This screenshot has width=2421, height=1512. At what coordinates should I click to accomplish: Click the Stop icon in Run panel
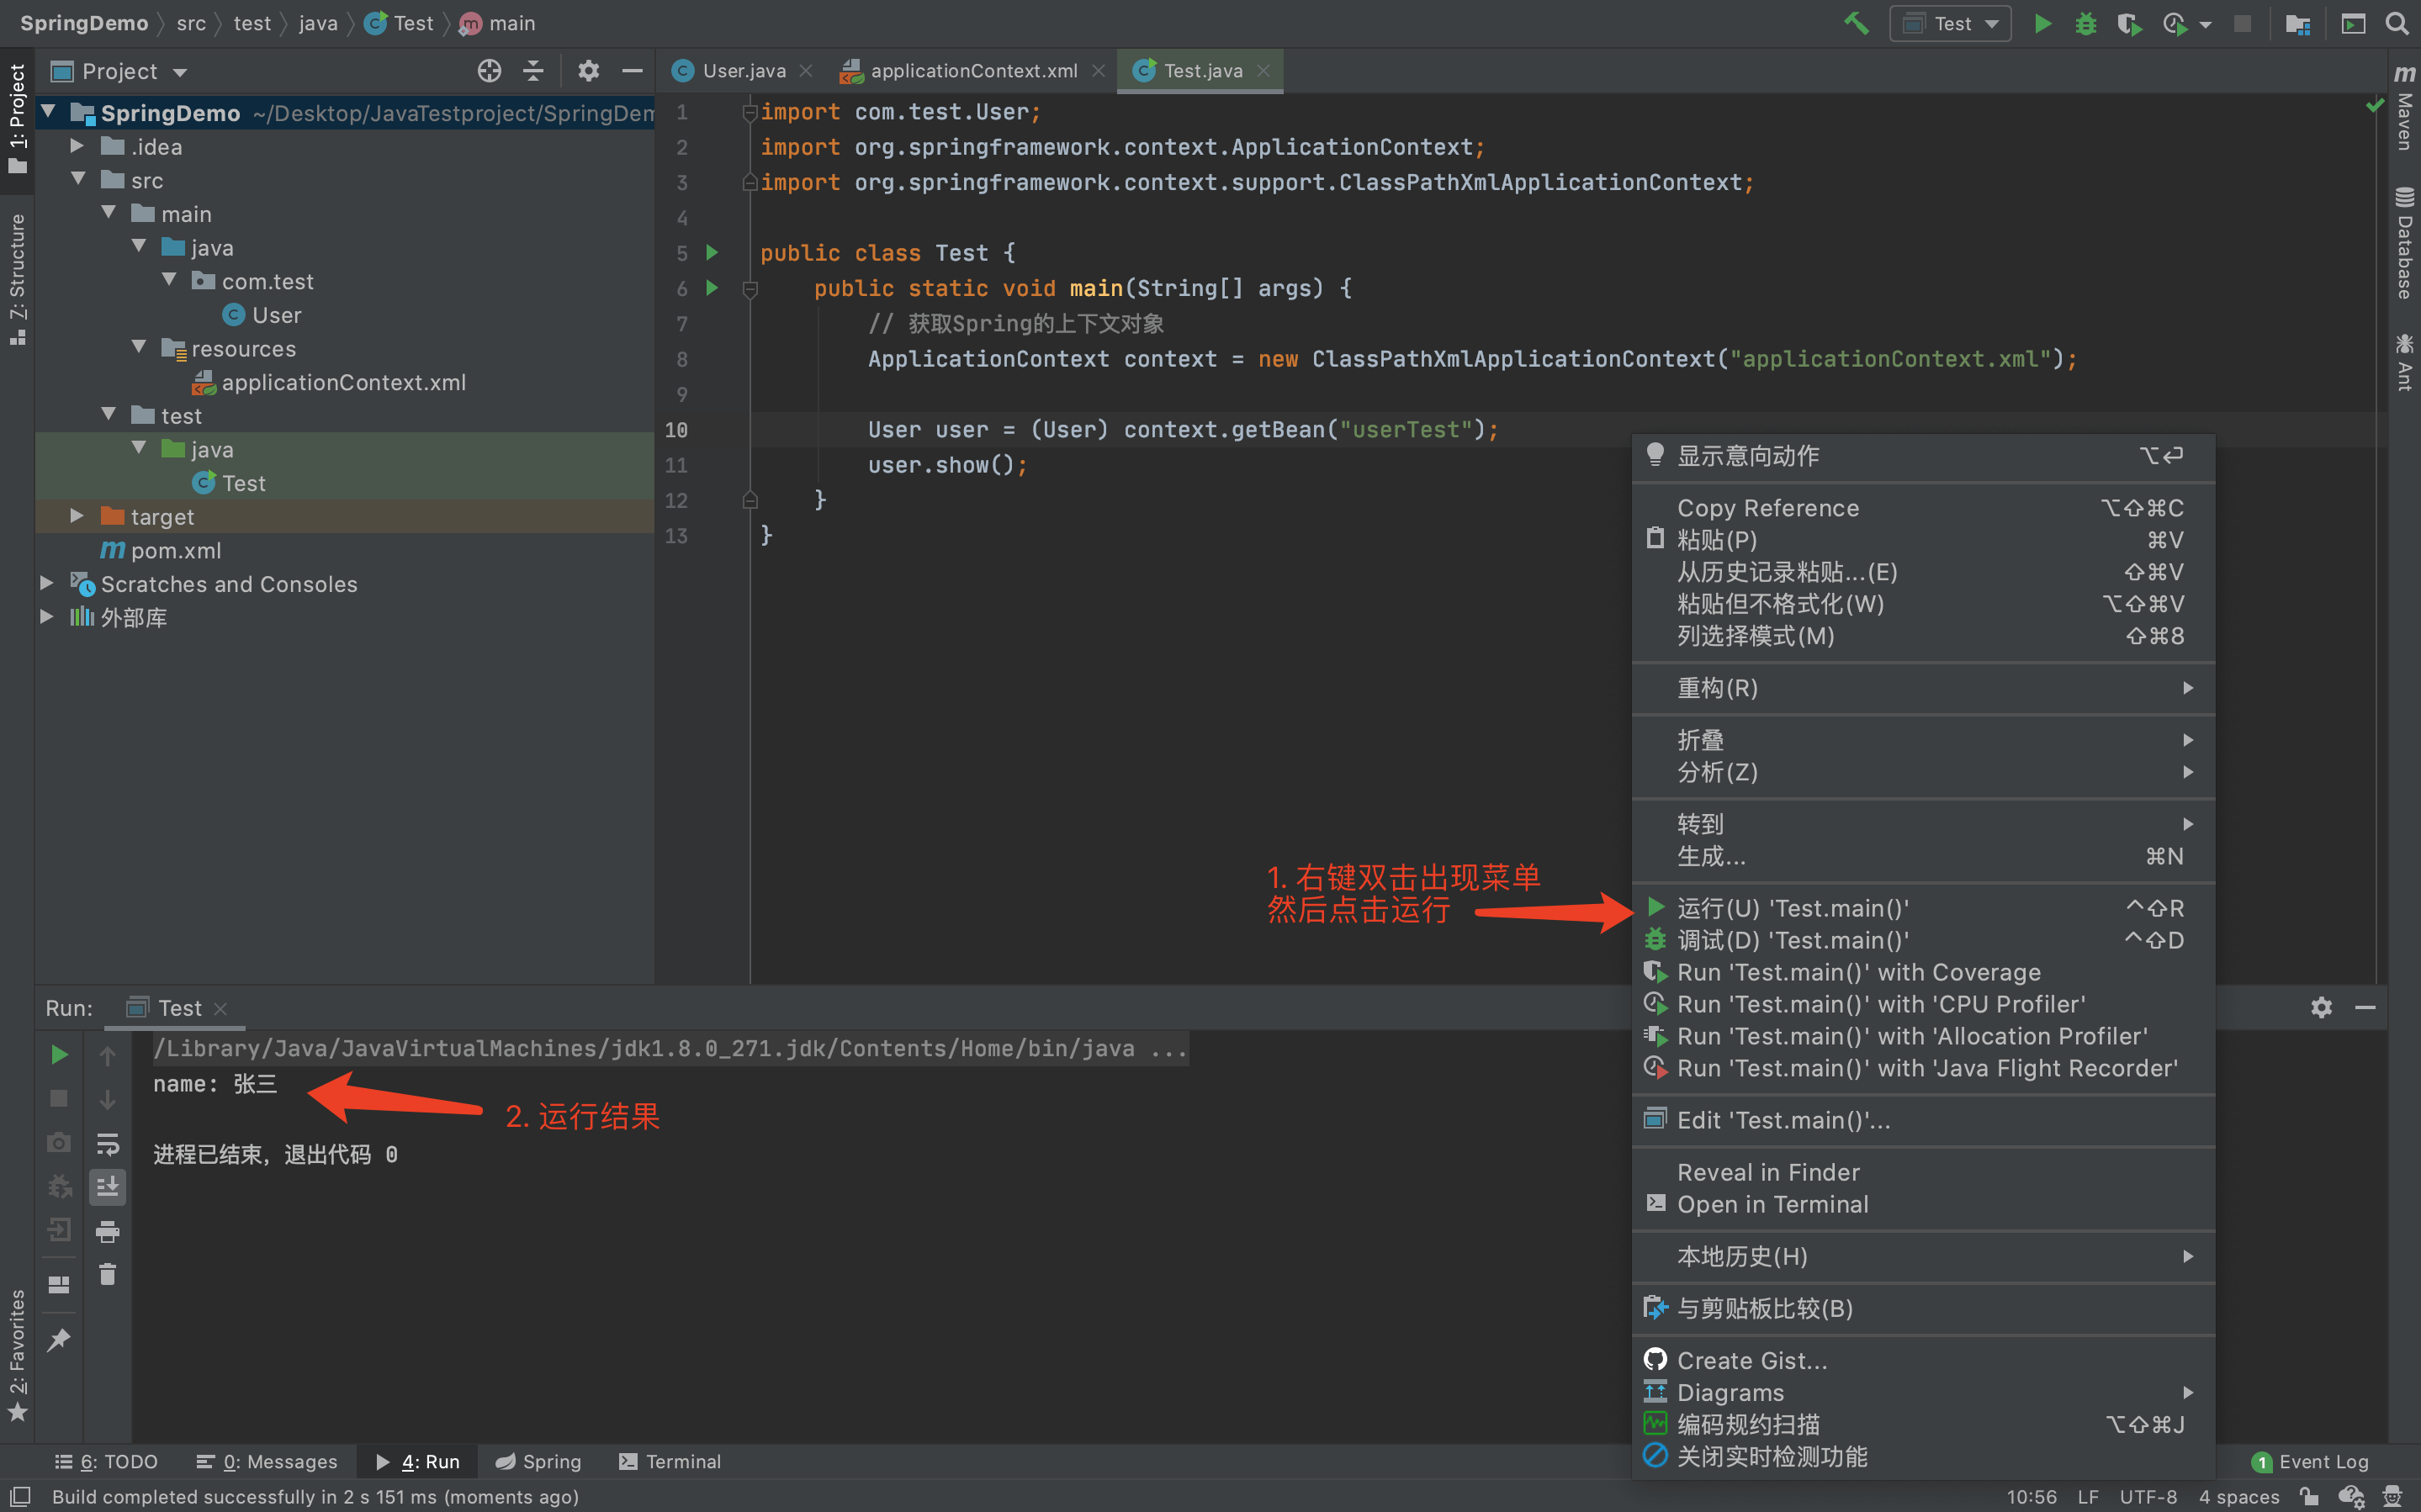59,1099
